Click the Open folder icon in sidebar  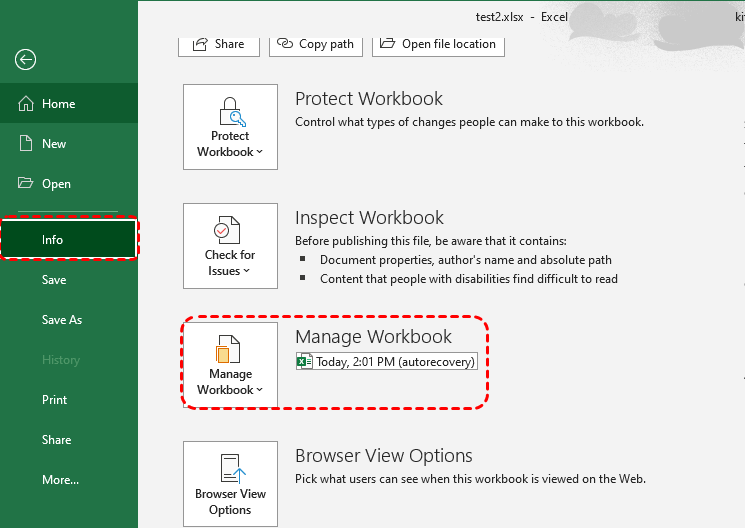26,184
